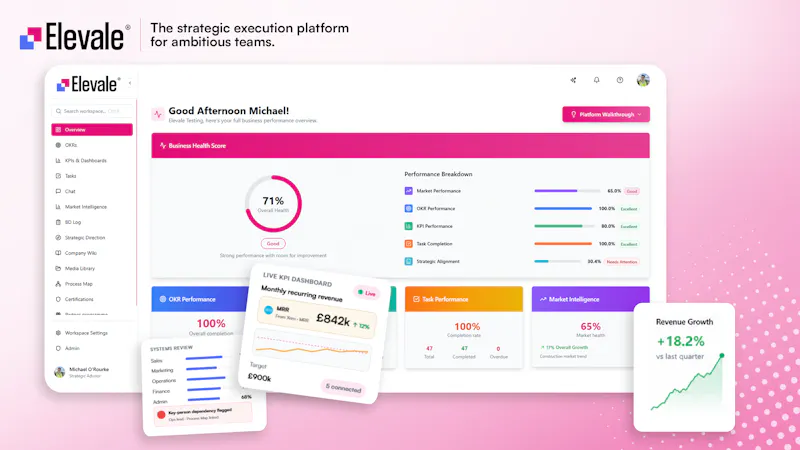Viewport: 800px width, 450px height.
Task: Click the Company Wiki book icon
Action: (58, 253)
